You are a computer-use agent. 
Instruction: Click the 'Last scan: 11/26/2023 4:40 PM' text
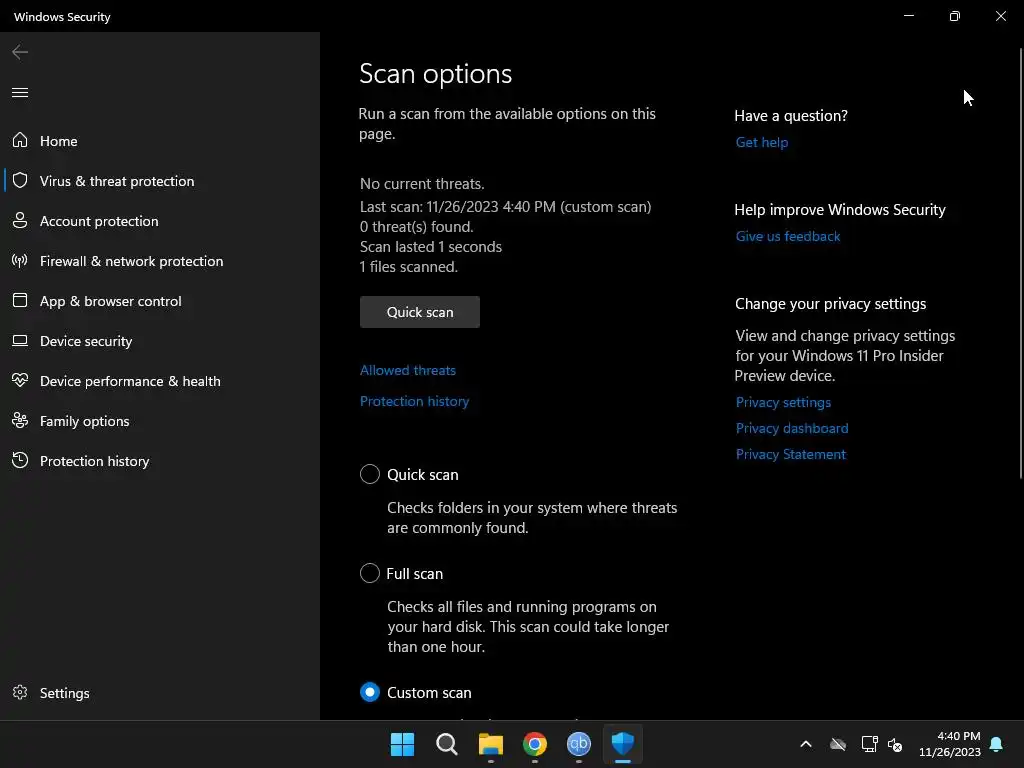coord(458,207)
